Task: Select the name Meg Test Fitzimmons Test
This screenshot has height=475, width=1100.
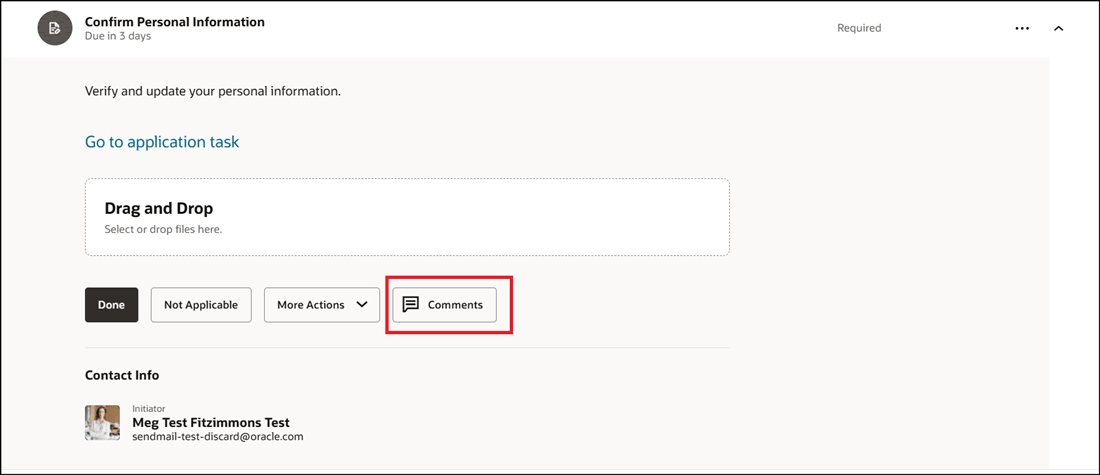Action: [x=211, y=422]
